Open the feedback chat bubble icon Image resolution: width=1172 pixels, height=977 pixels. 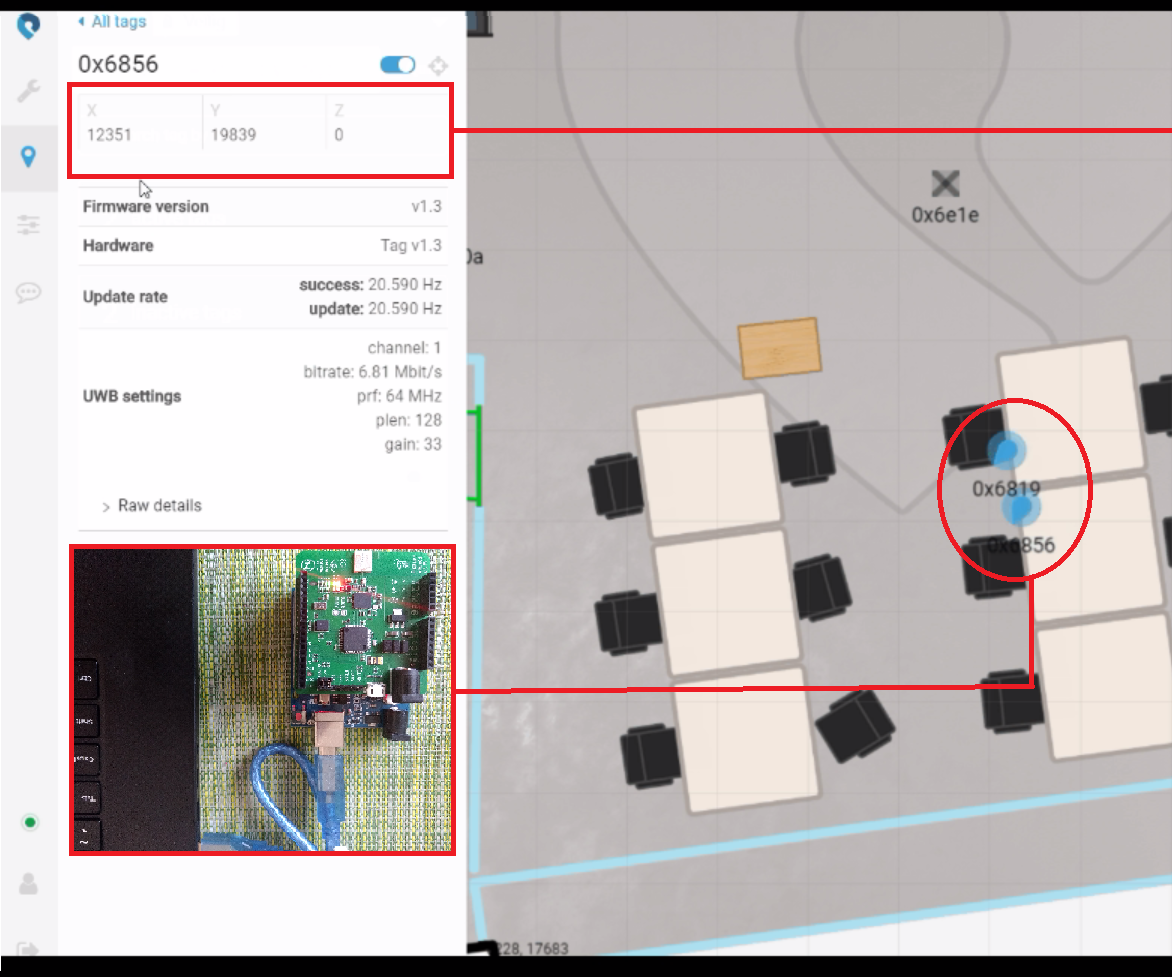(28, 292)
